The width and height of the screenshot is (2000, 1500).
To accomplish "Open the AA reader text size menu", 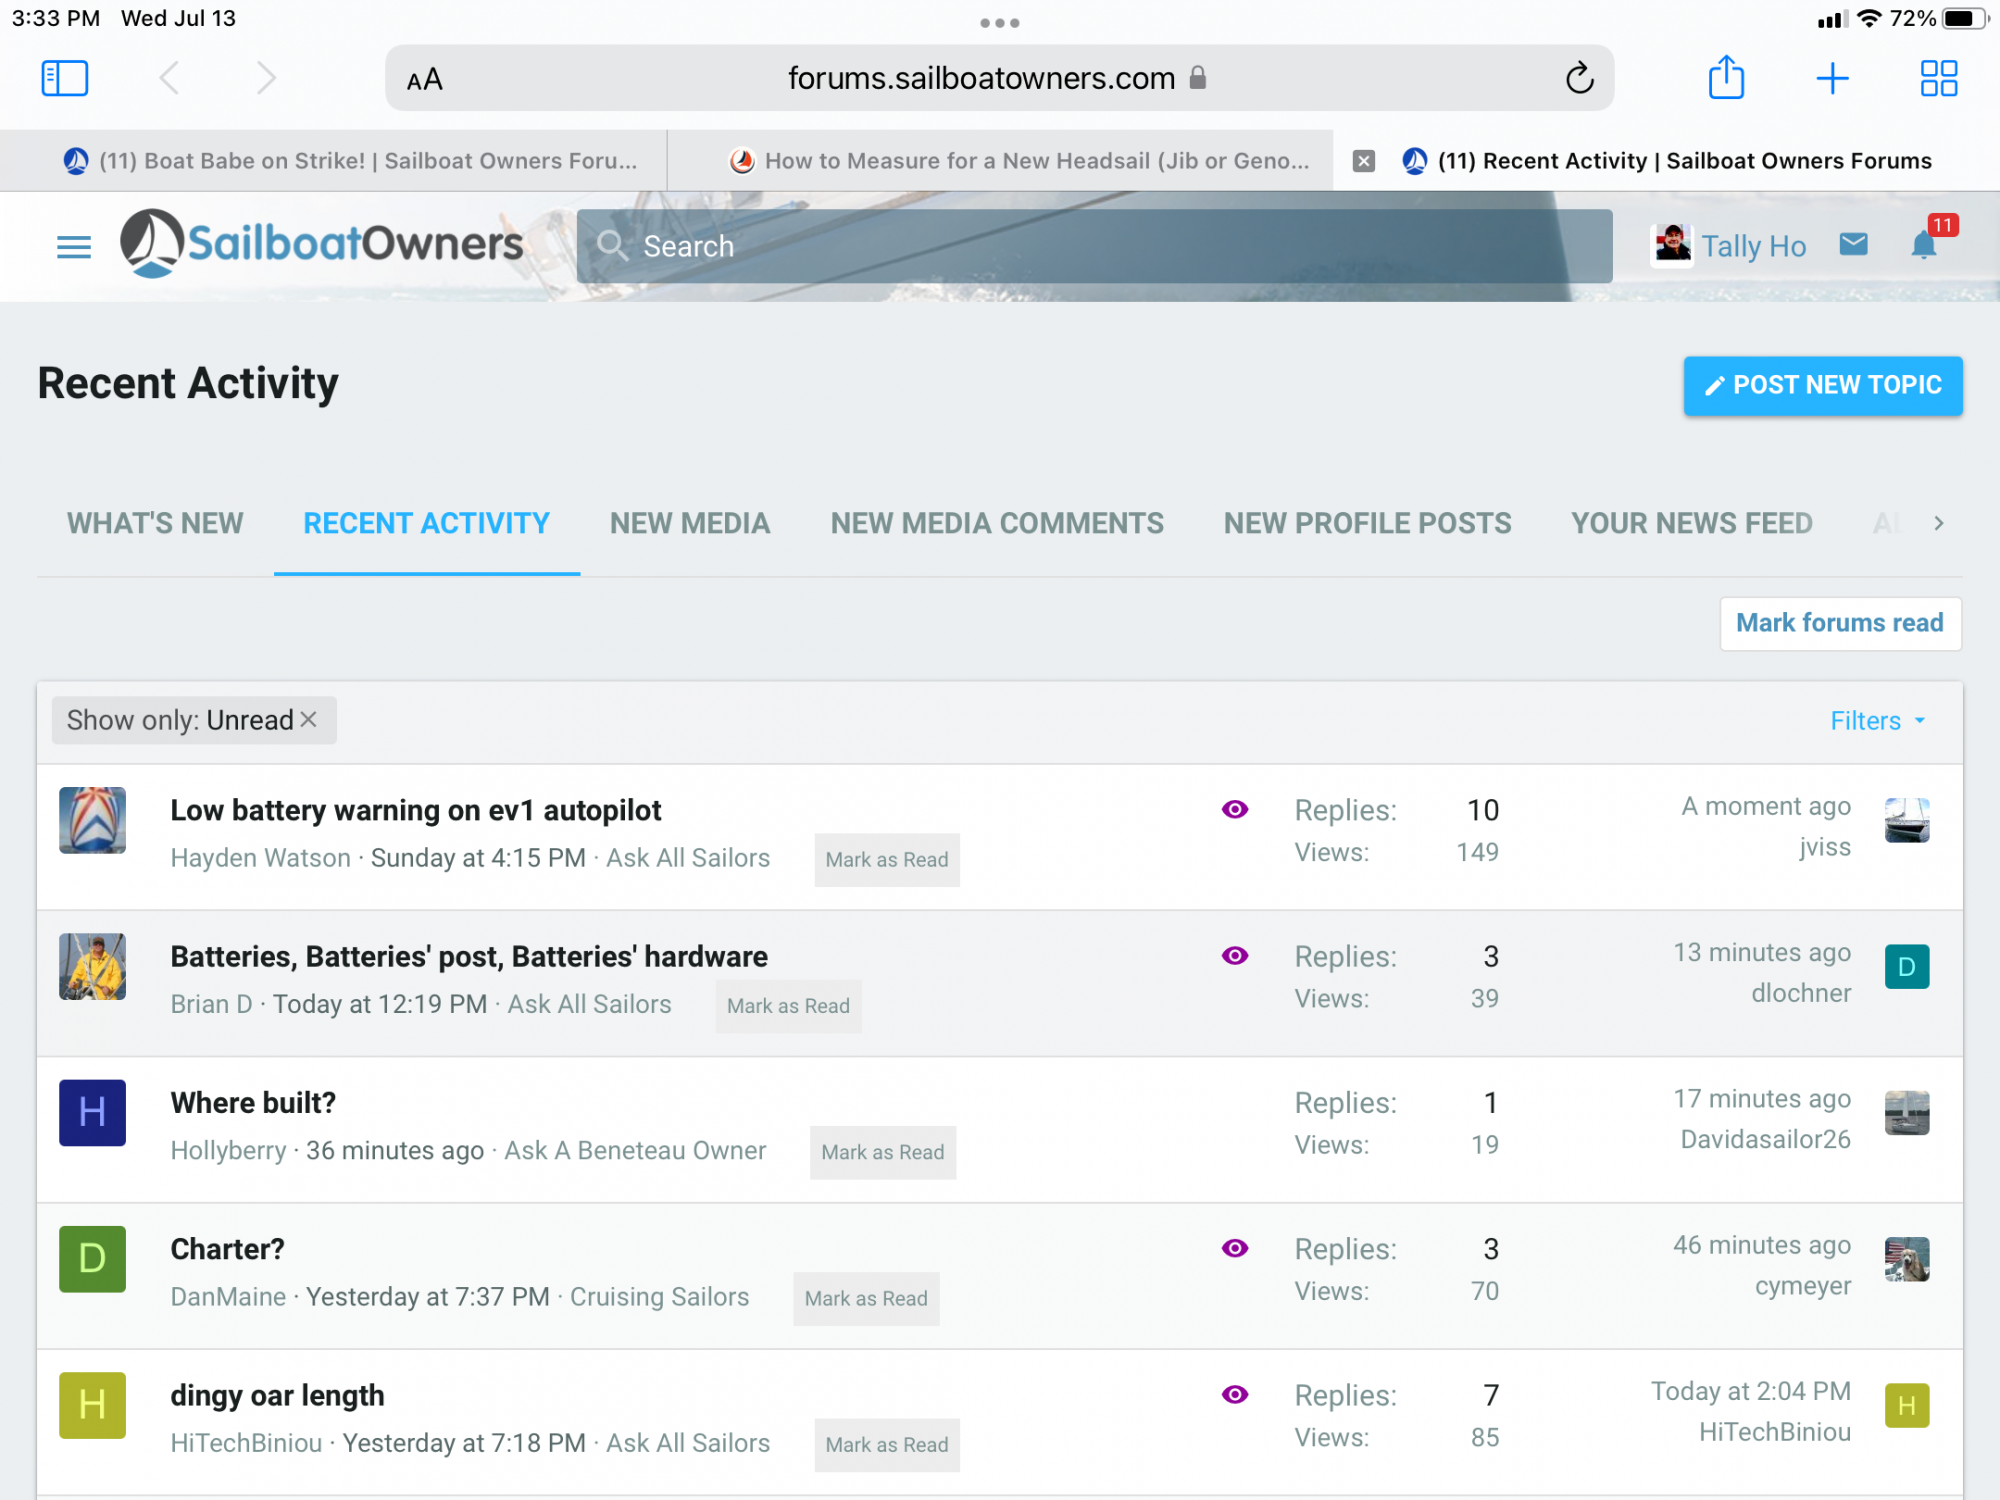I will [x=425, y=80].
